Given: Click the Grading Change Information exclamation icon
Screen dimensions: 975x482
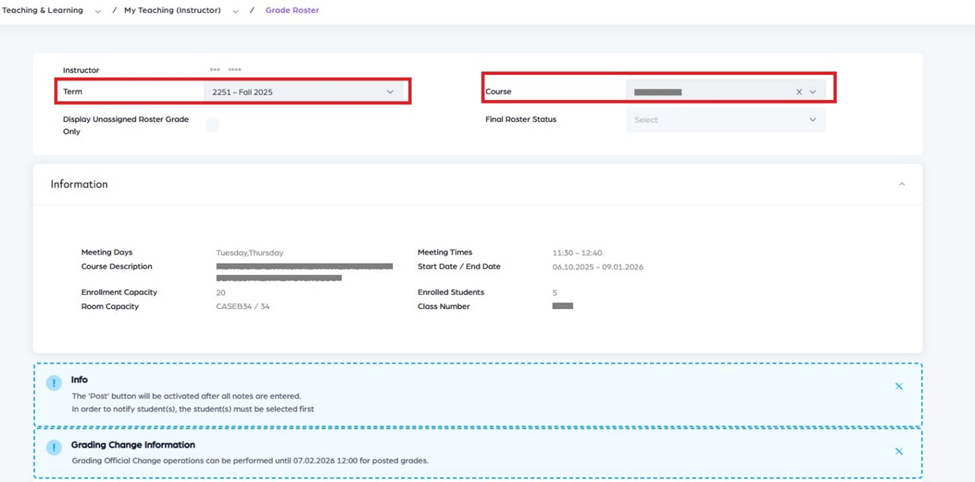Looking at the screenshot, I should (54, 448).
